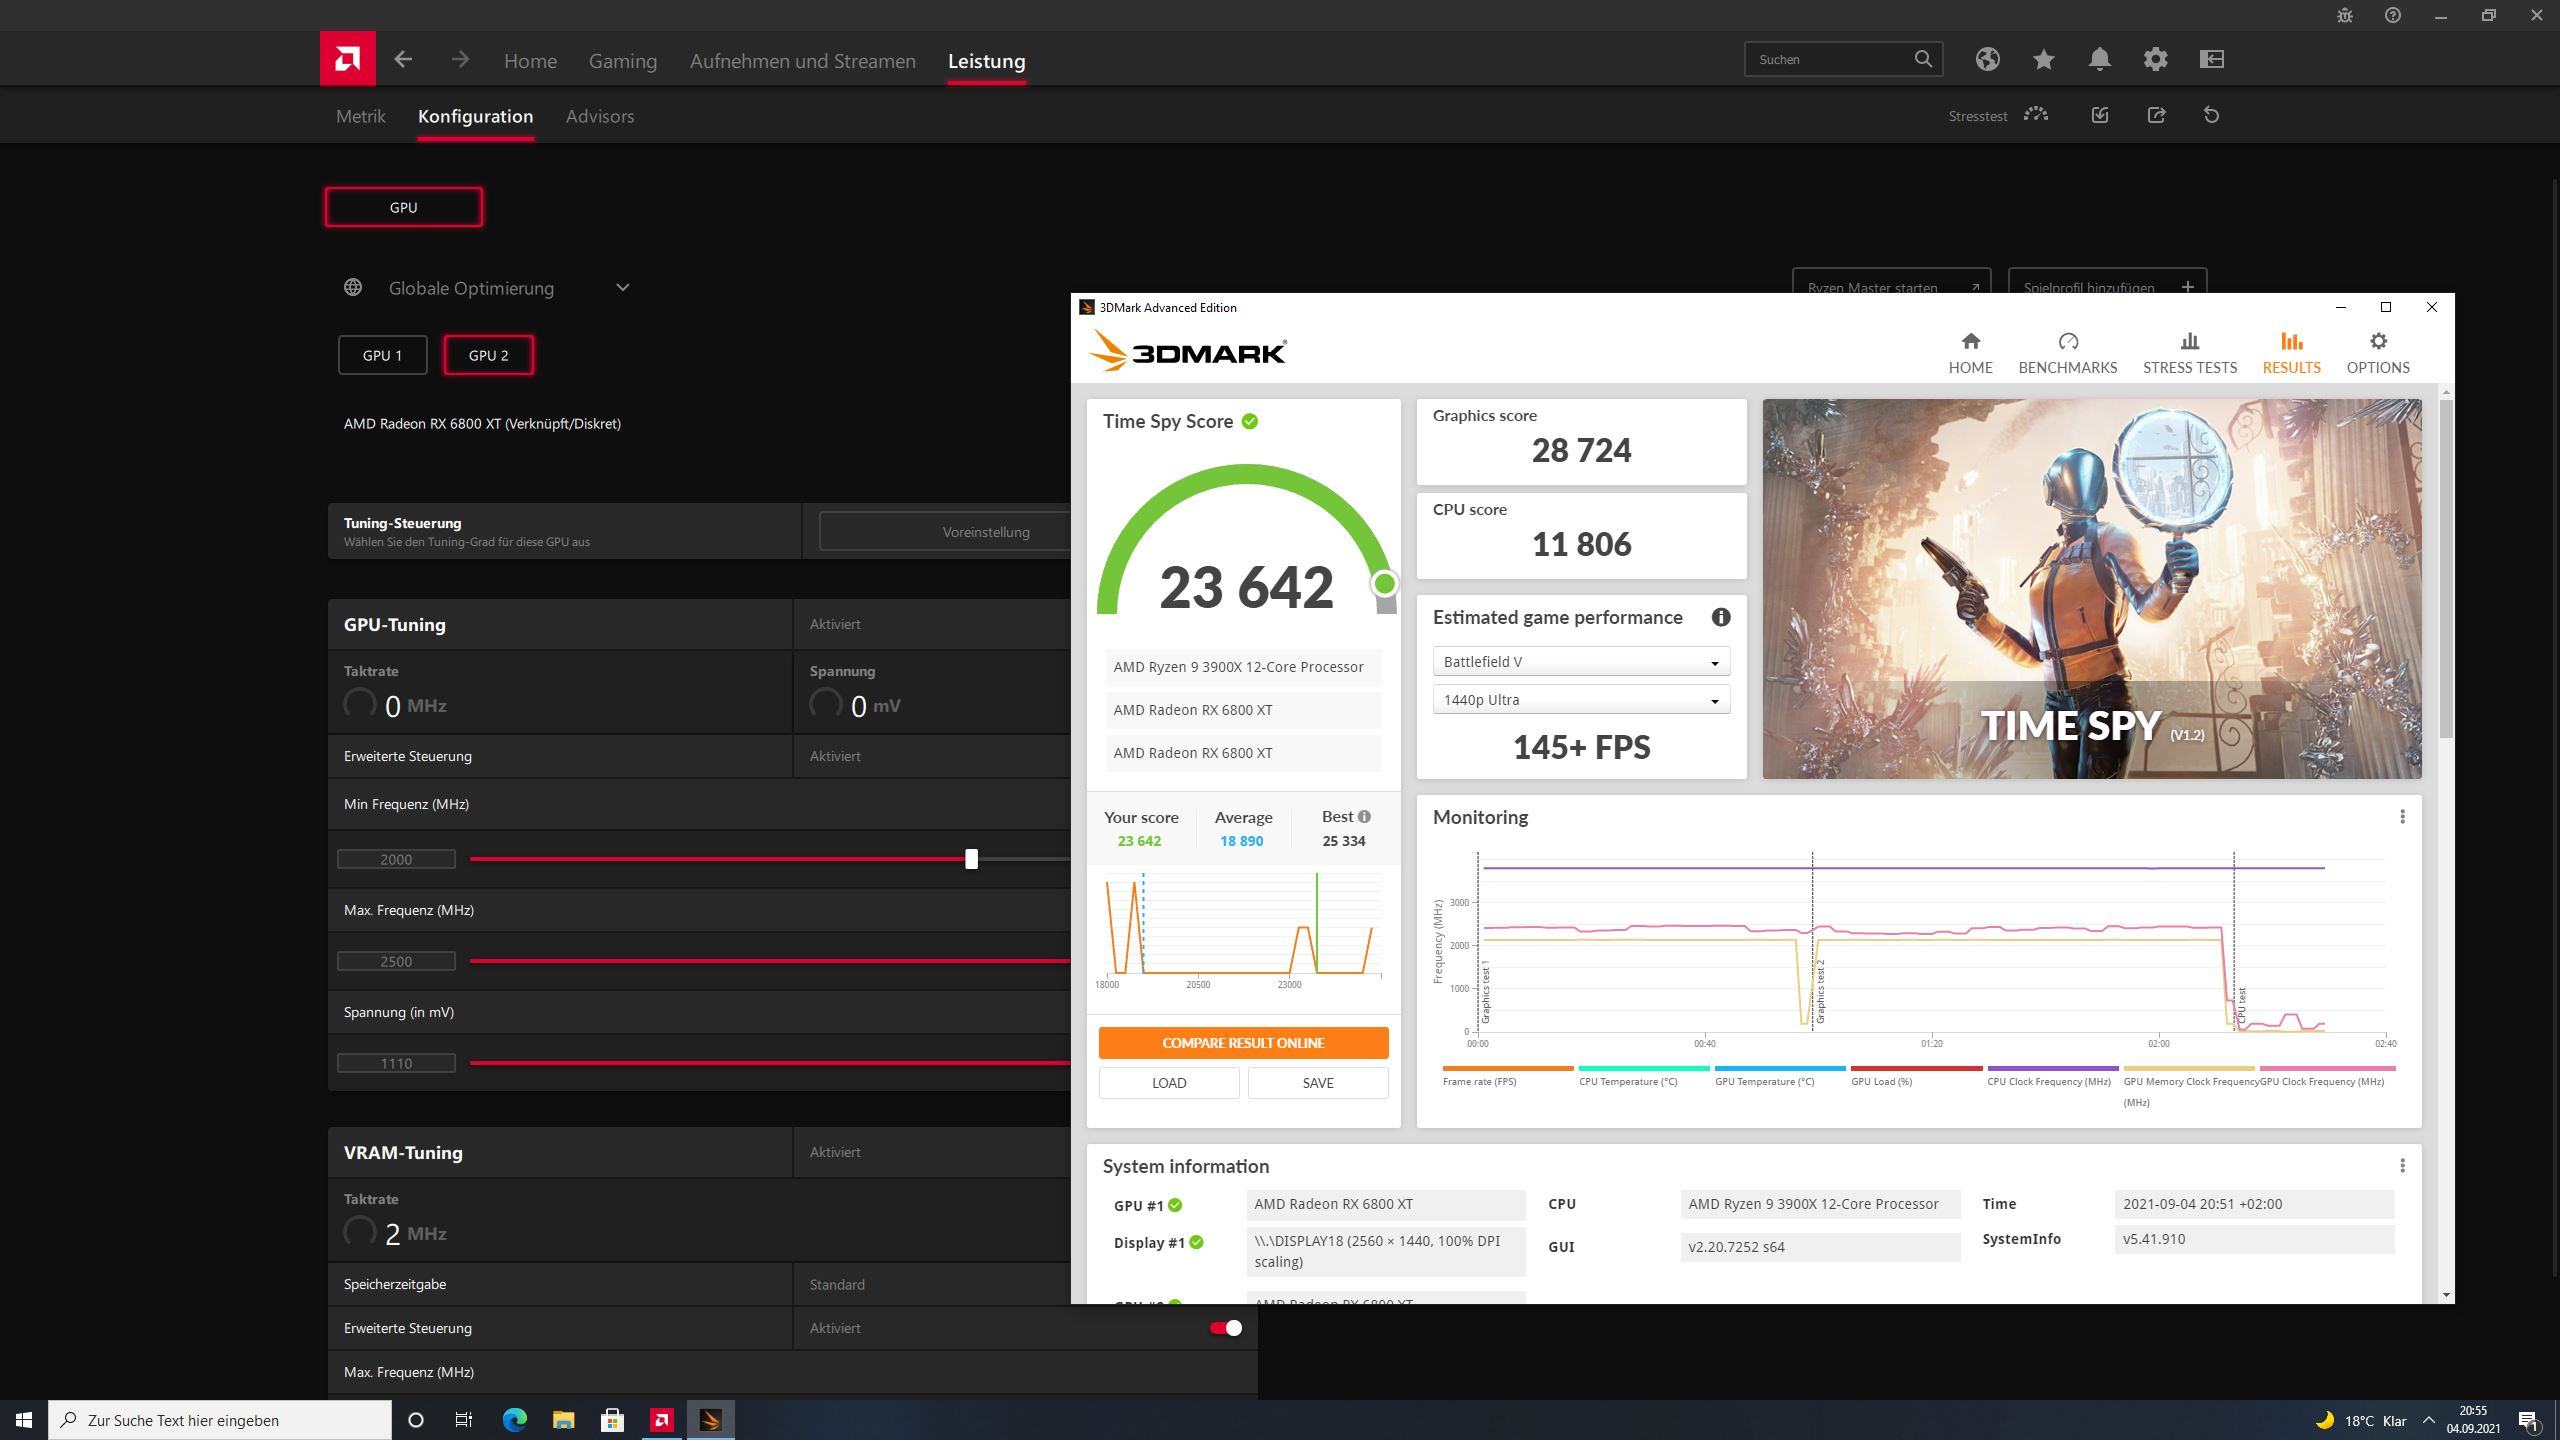Open Microsoft Store from taskbar
2560x1440 pixels.
[612, 1420]
